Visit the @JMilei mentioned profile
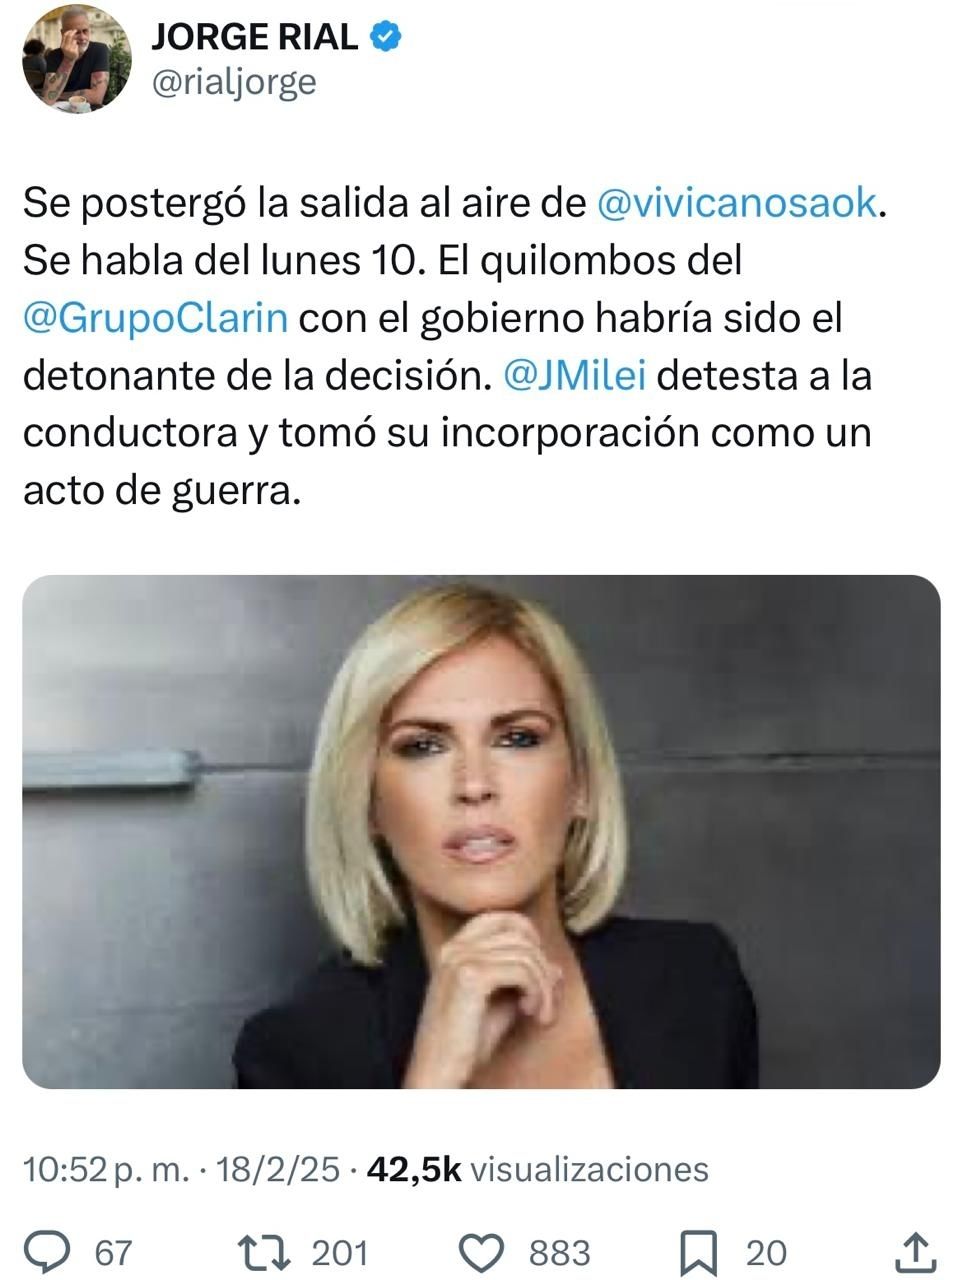Image resolution: width=963 pixels, height=1280 pixels. 576,376
